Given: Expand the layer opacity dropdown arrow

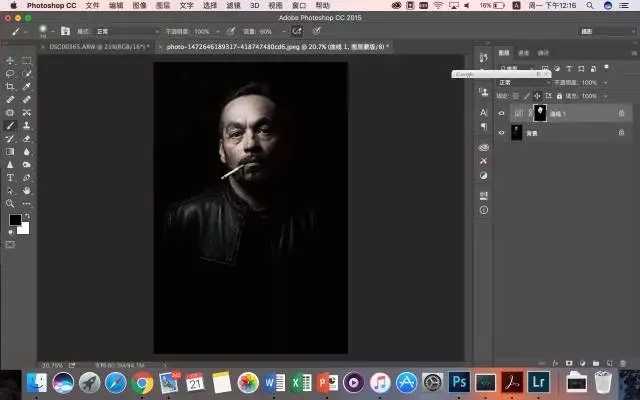Looking at the screenshot, I should tap(605, 82).
